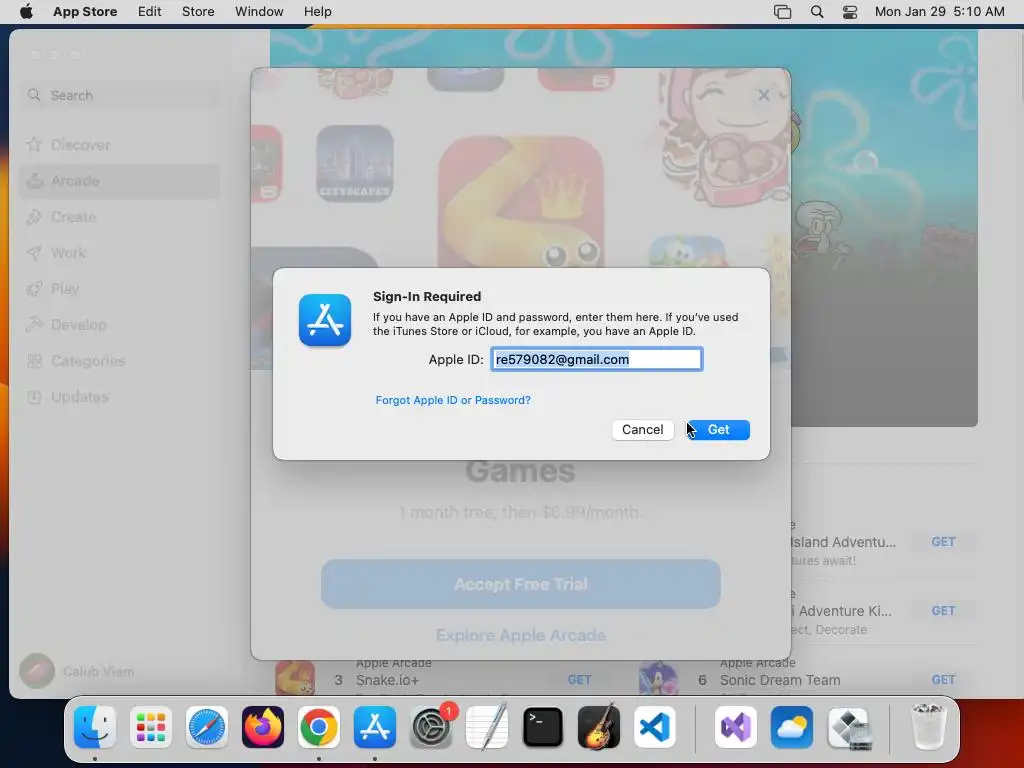
Task: Open the Apple menu
Action: [x=26, y=12]
